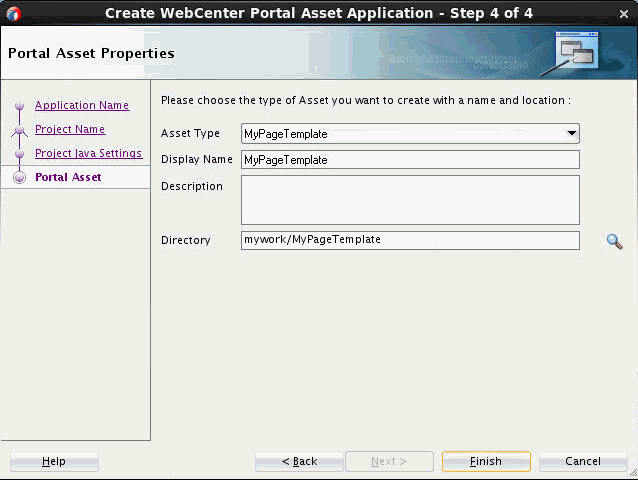Click the wizard banner window icon
638x480 pixels.
point(576,52)
